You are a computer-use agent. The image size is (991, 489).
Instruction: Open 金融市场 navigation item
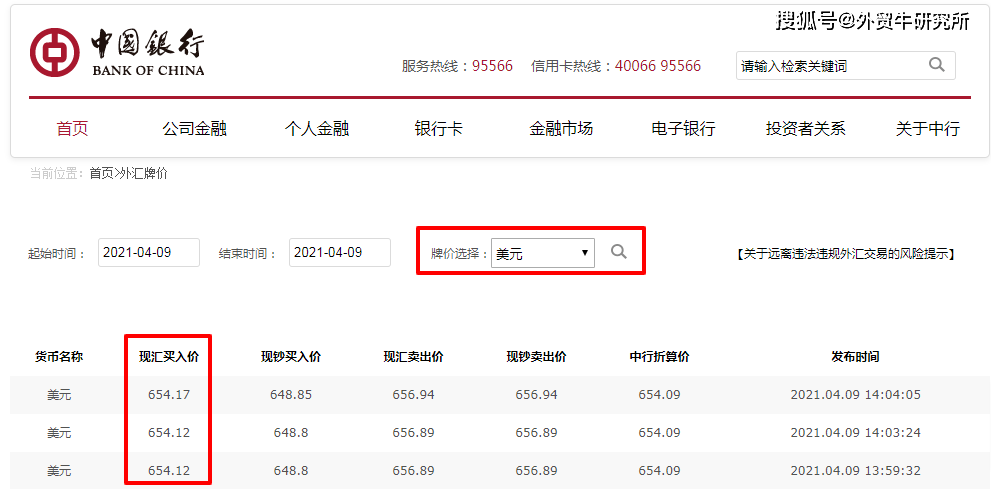561,128
